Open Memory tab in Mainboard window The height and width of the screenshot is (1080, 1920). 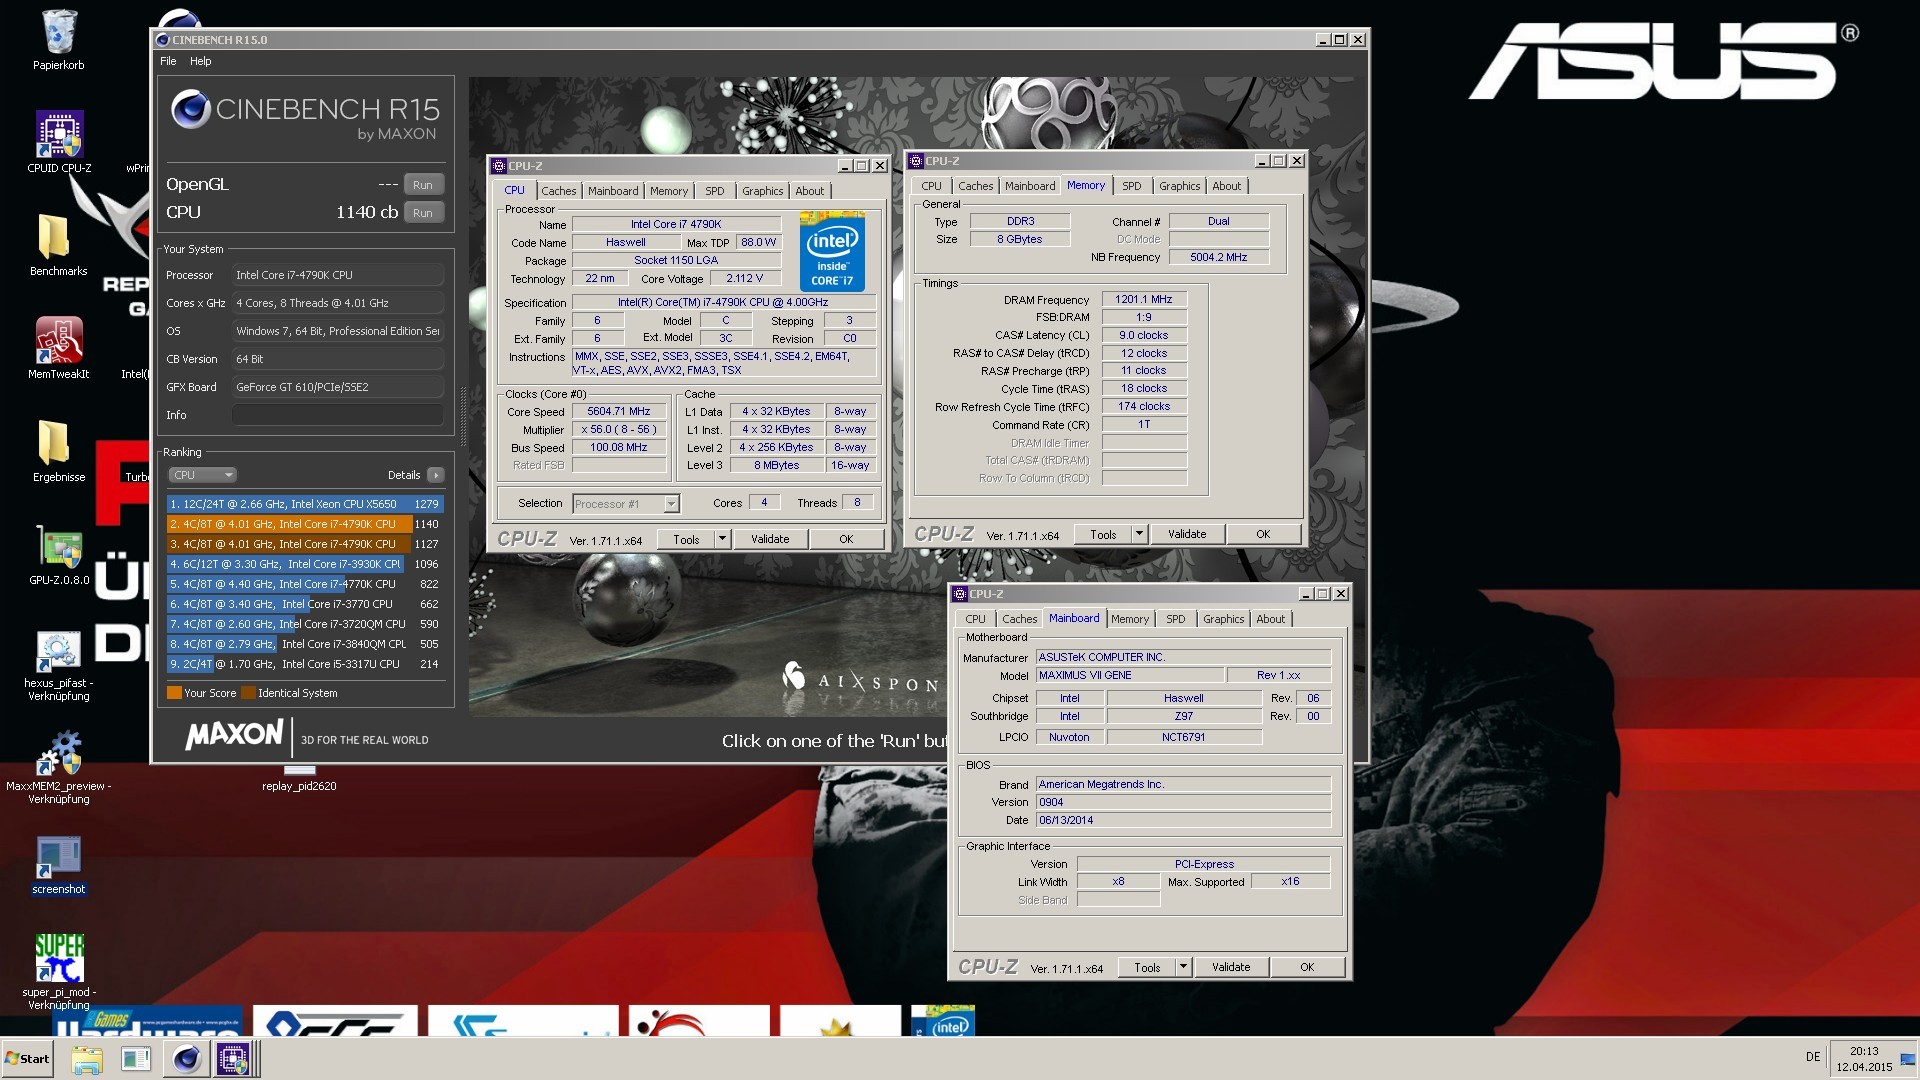[1130, 619]
